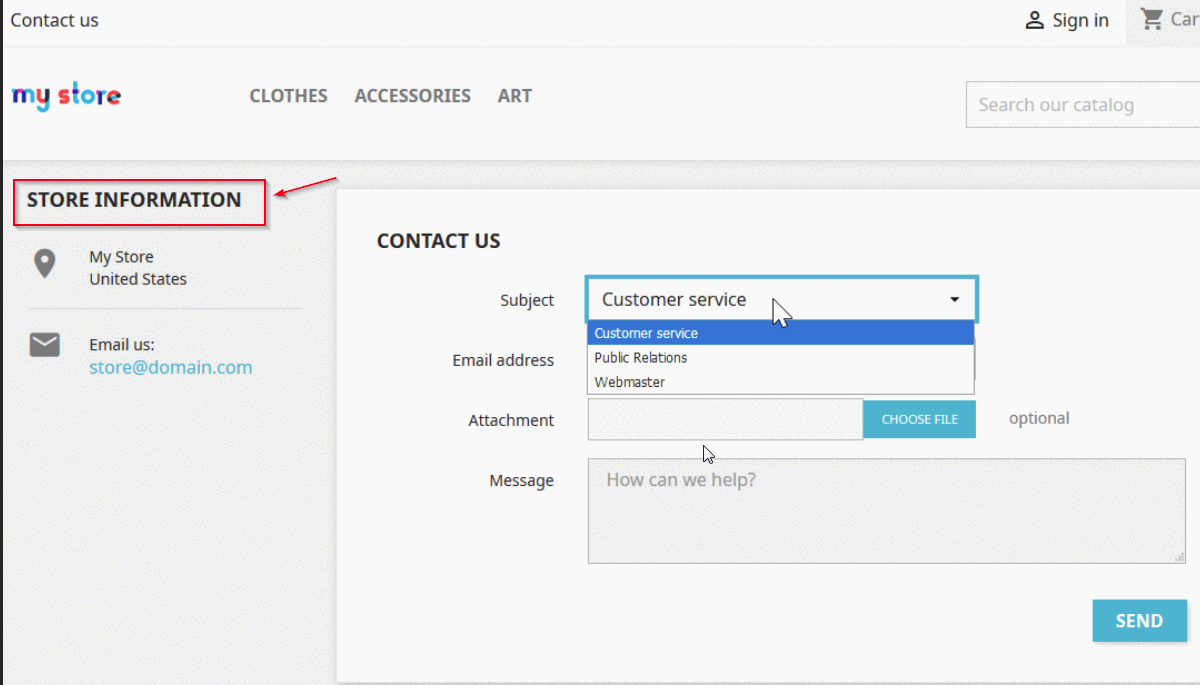This screenshot has width=1200, height=685.
Task: Expand the Subject dropdown arrow
Action: tap(954, 300)
